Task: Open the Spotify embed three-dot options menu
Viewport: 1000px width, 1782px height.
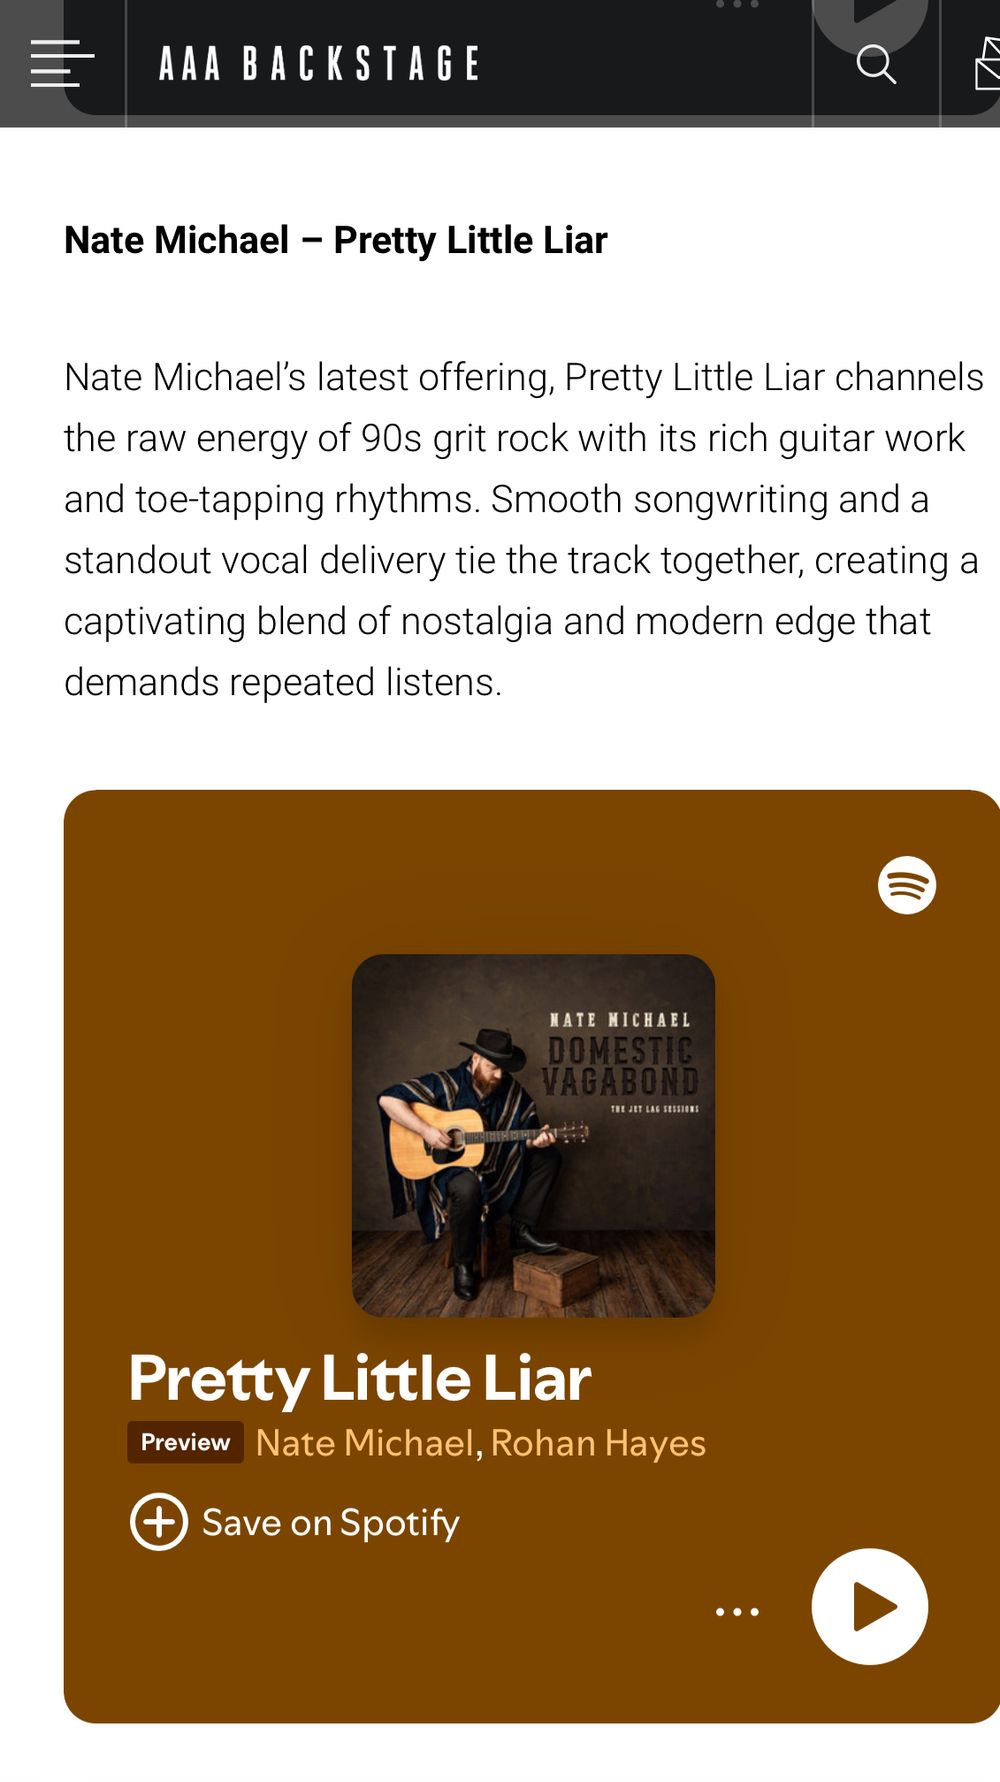Action: tap(737, 1611)
